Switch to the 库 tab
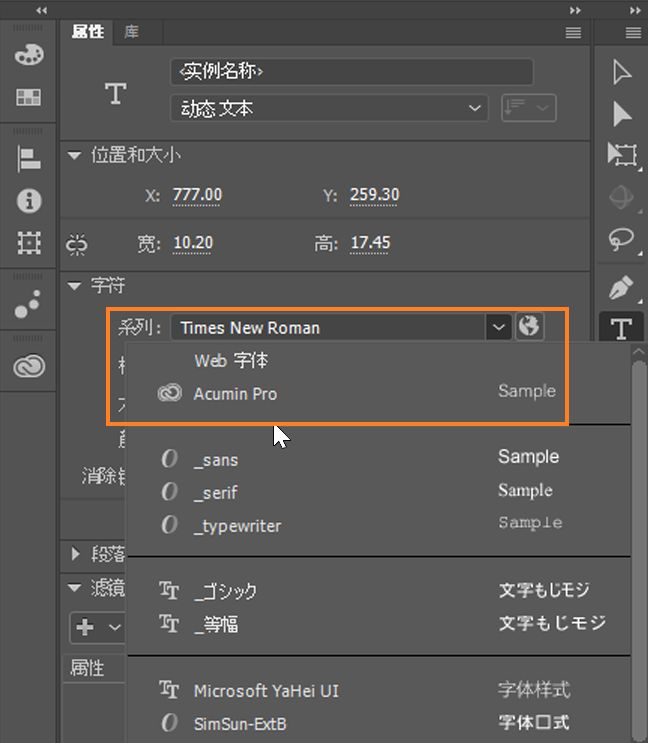 (x=131, y=32)
